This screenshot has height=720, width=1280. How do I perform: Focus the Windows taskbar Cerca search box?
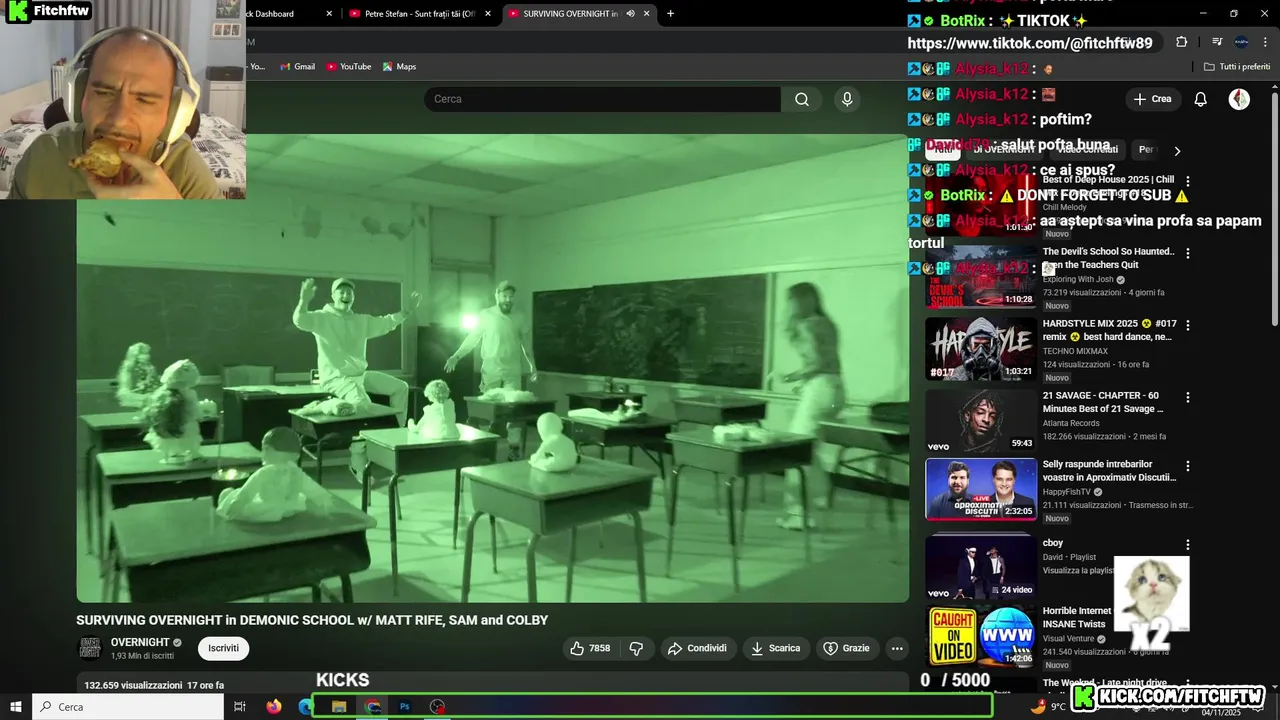pos(128,707)
